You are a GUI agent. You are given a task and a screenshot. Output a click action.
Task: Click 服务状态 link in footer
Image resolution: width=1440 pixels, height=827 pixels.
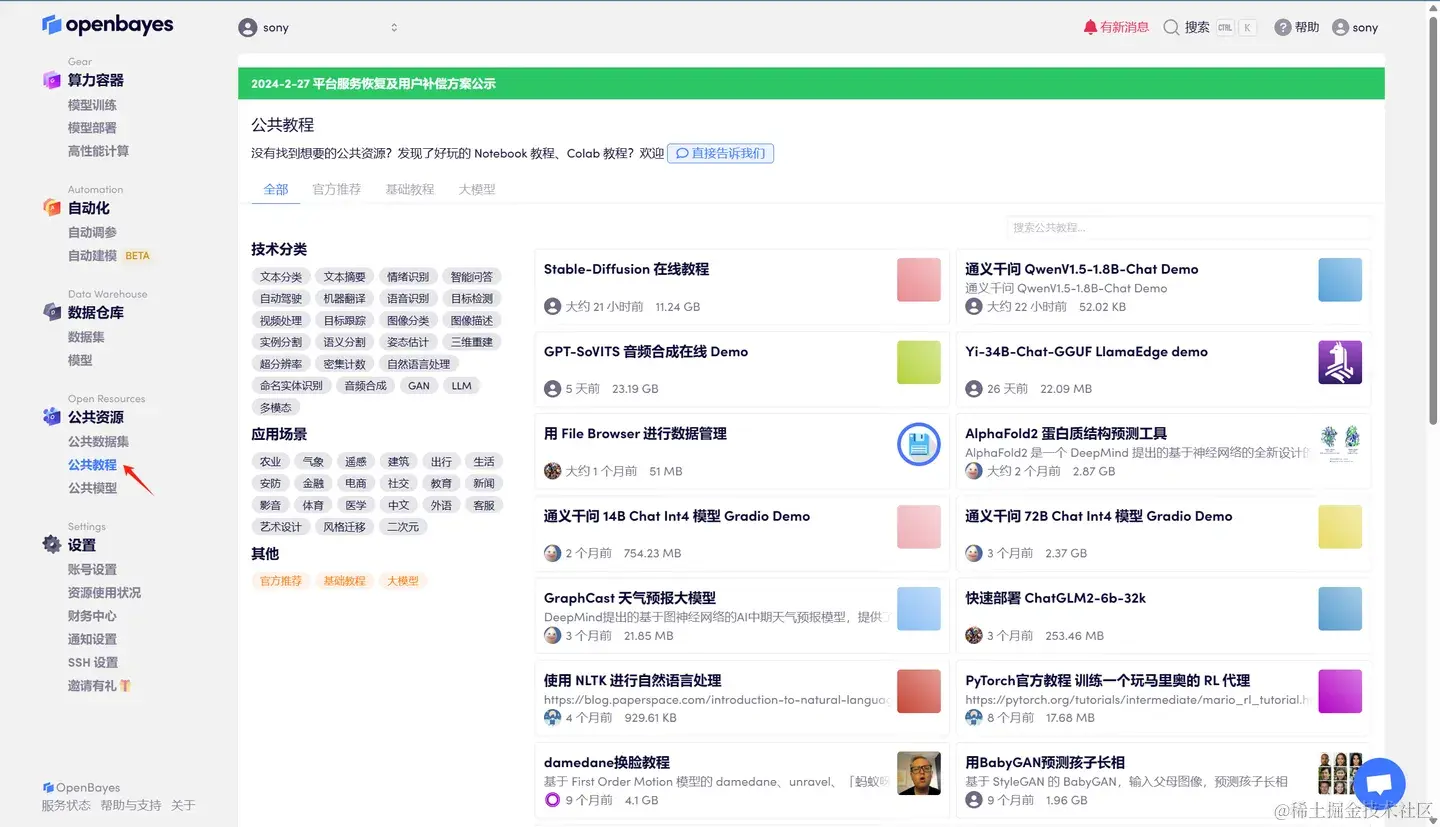coord(66,805)
